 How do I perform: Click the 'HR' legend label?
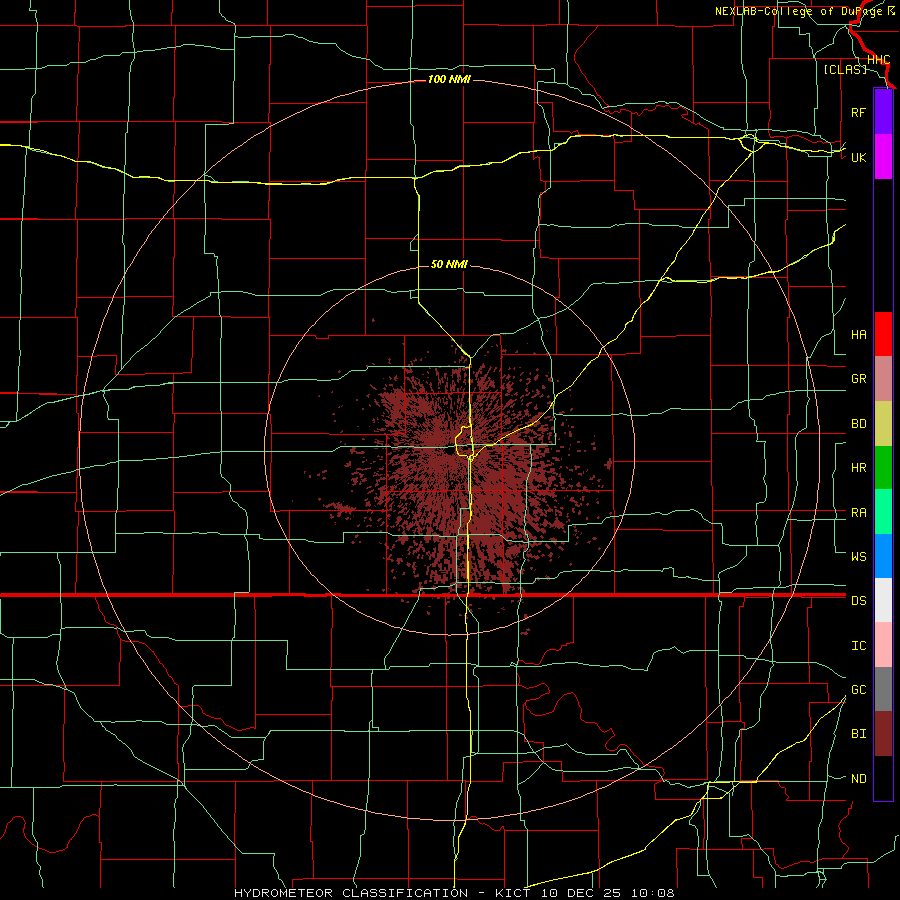tap(858, 468)
